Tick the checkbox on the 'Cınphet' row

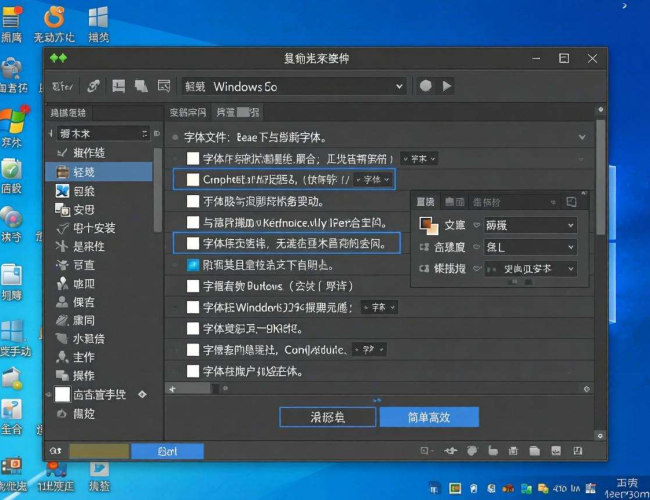(x=193, y=180)
